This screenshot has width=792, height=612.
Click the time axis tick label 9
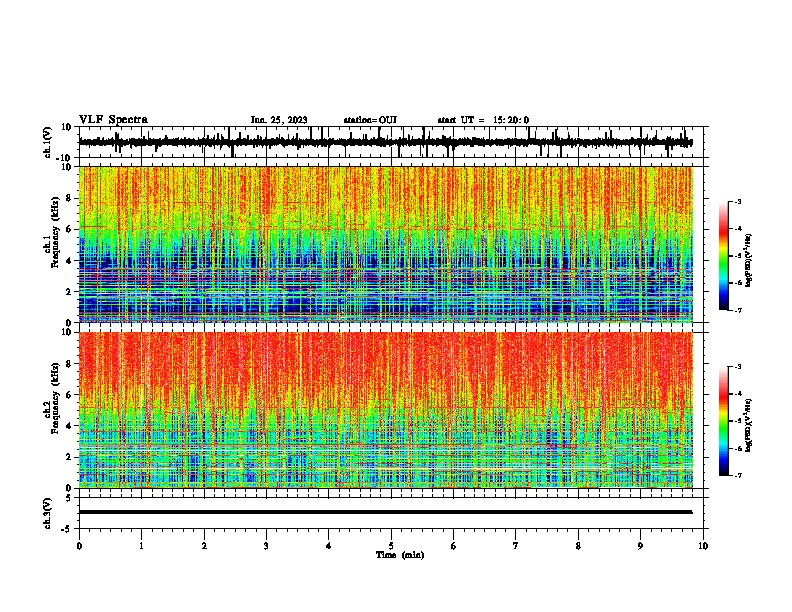point(640,546)
